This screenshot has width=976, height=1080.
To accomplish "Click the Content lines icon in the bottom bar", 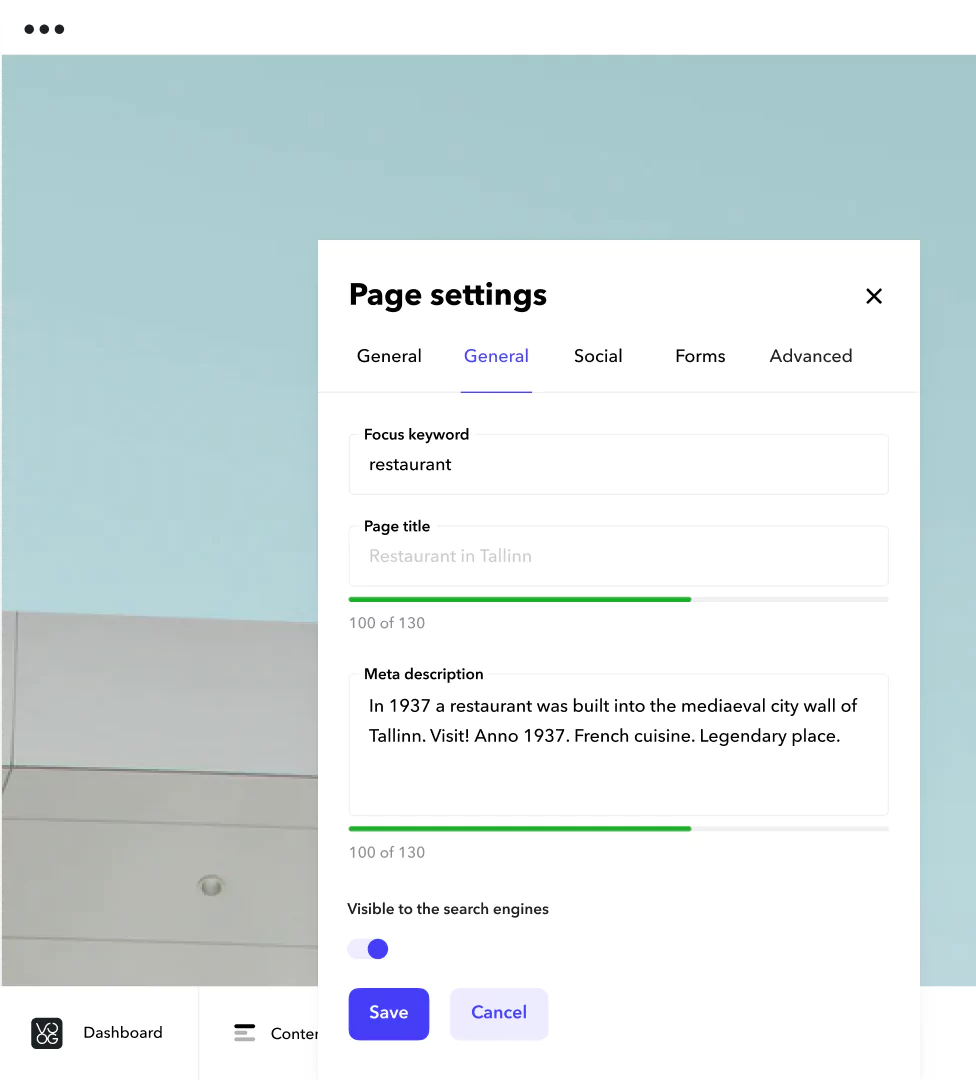I will coord(245,1032).
